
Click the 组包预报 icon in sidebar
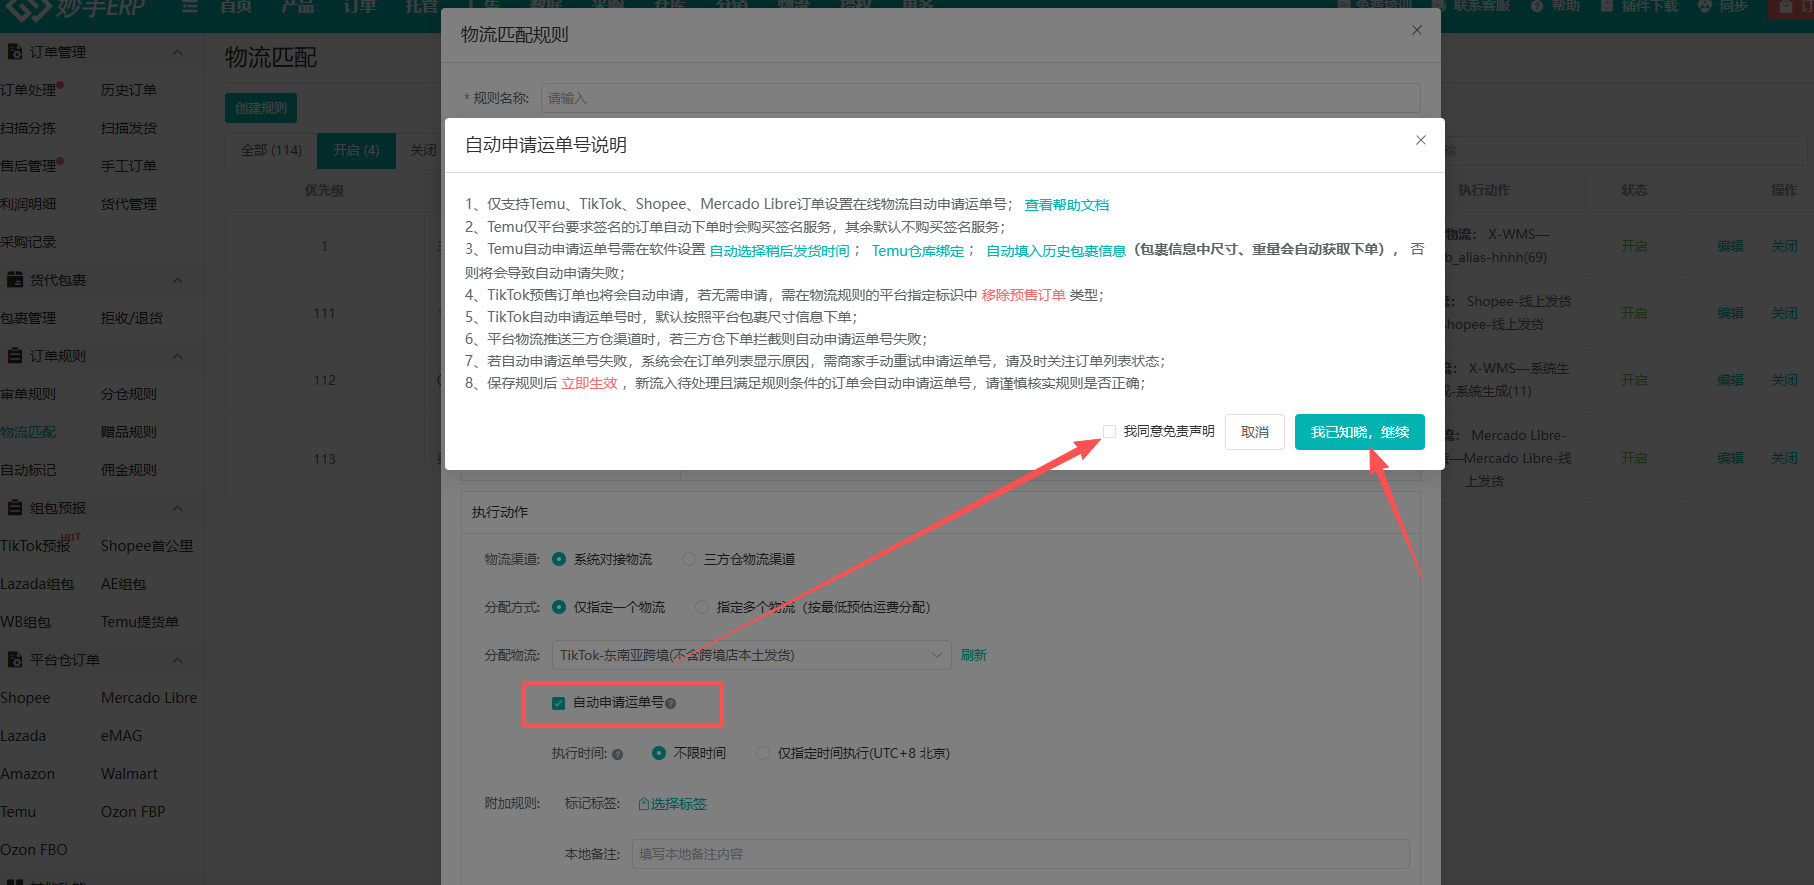(x=15, y=507)
